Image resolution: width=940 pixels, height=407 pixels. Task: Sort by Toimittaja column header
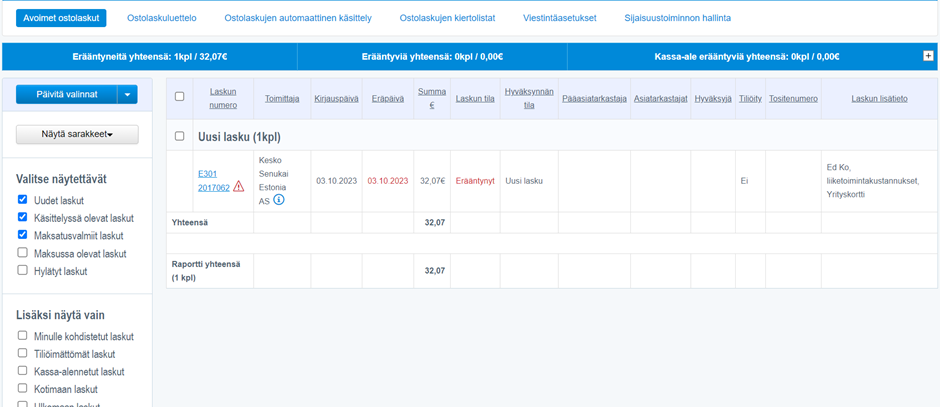(282, 98)
